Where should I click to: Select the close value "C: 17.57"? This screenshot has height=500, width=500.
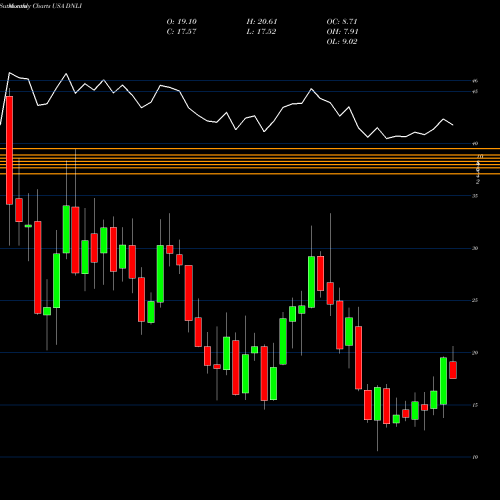tap(181, 32)
